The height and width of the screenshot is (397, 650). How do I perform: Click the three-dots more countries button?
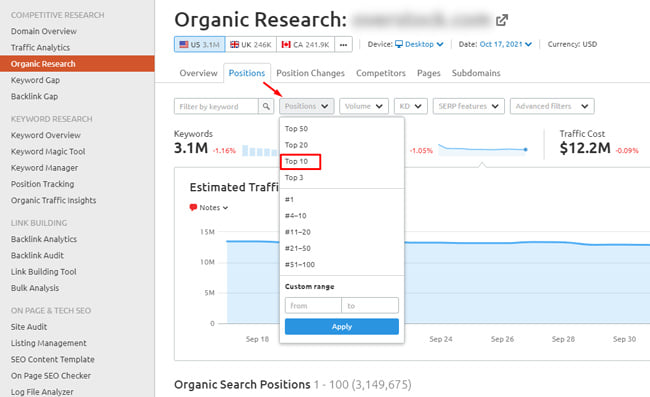pyautogui.click(x=343, y=44)
